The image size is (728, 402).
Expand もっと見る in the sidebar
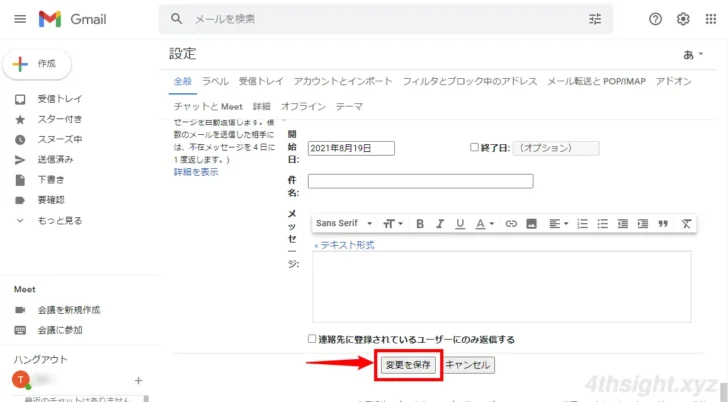pos(59,220)
